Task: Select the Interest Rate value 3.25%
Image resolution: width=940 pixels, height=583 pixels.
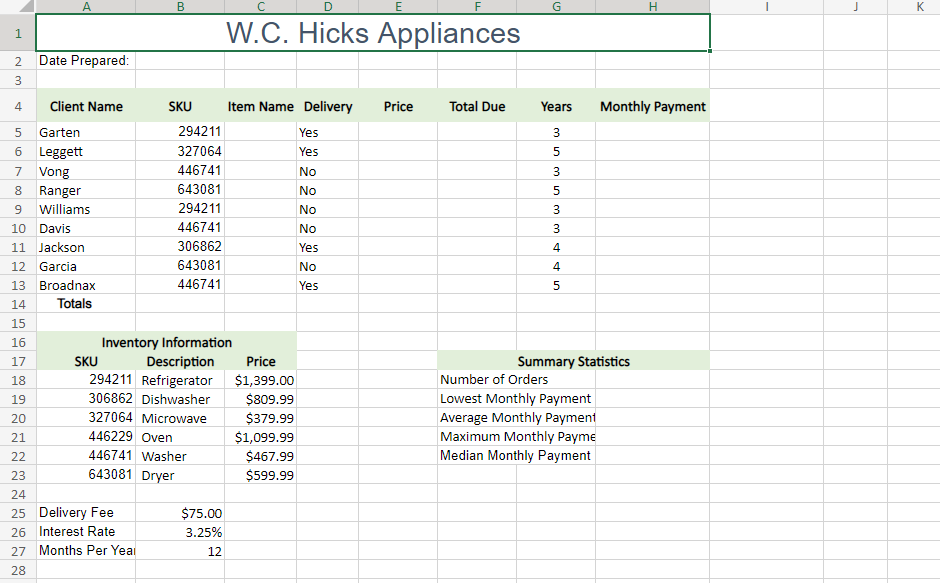Action: tap(180, 532)
